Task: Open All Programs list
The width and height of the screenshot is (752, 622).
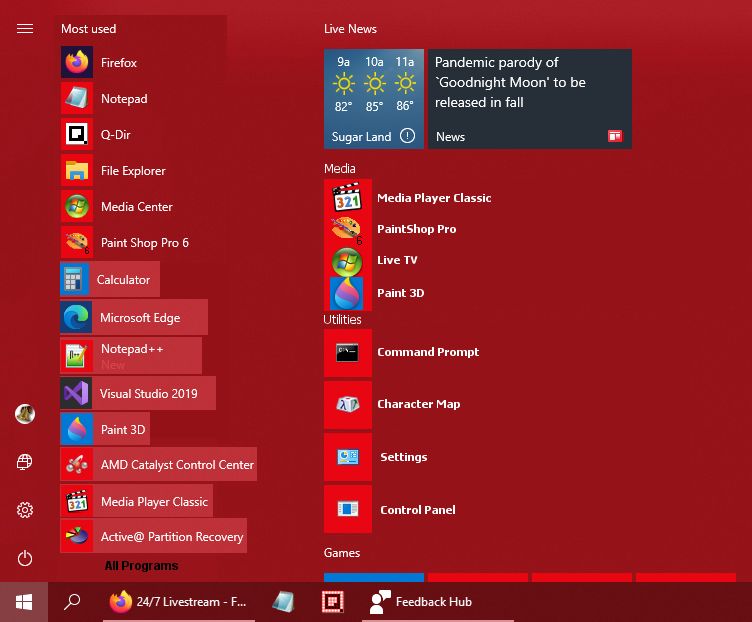Action: tap(141, 565)
